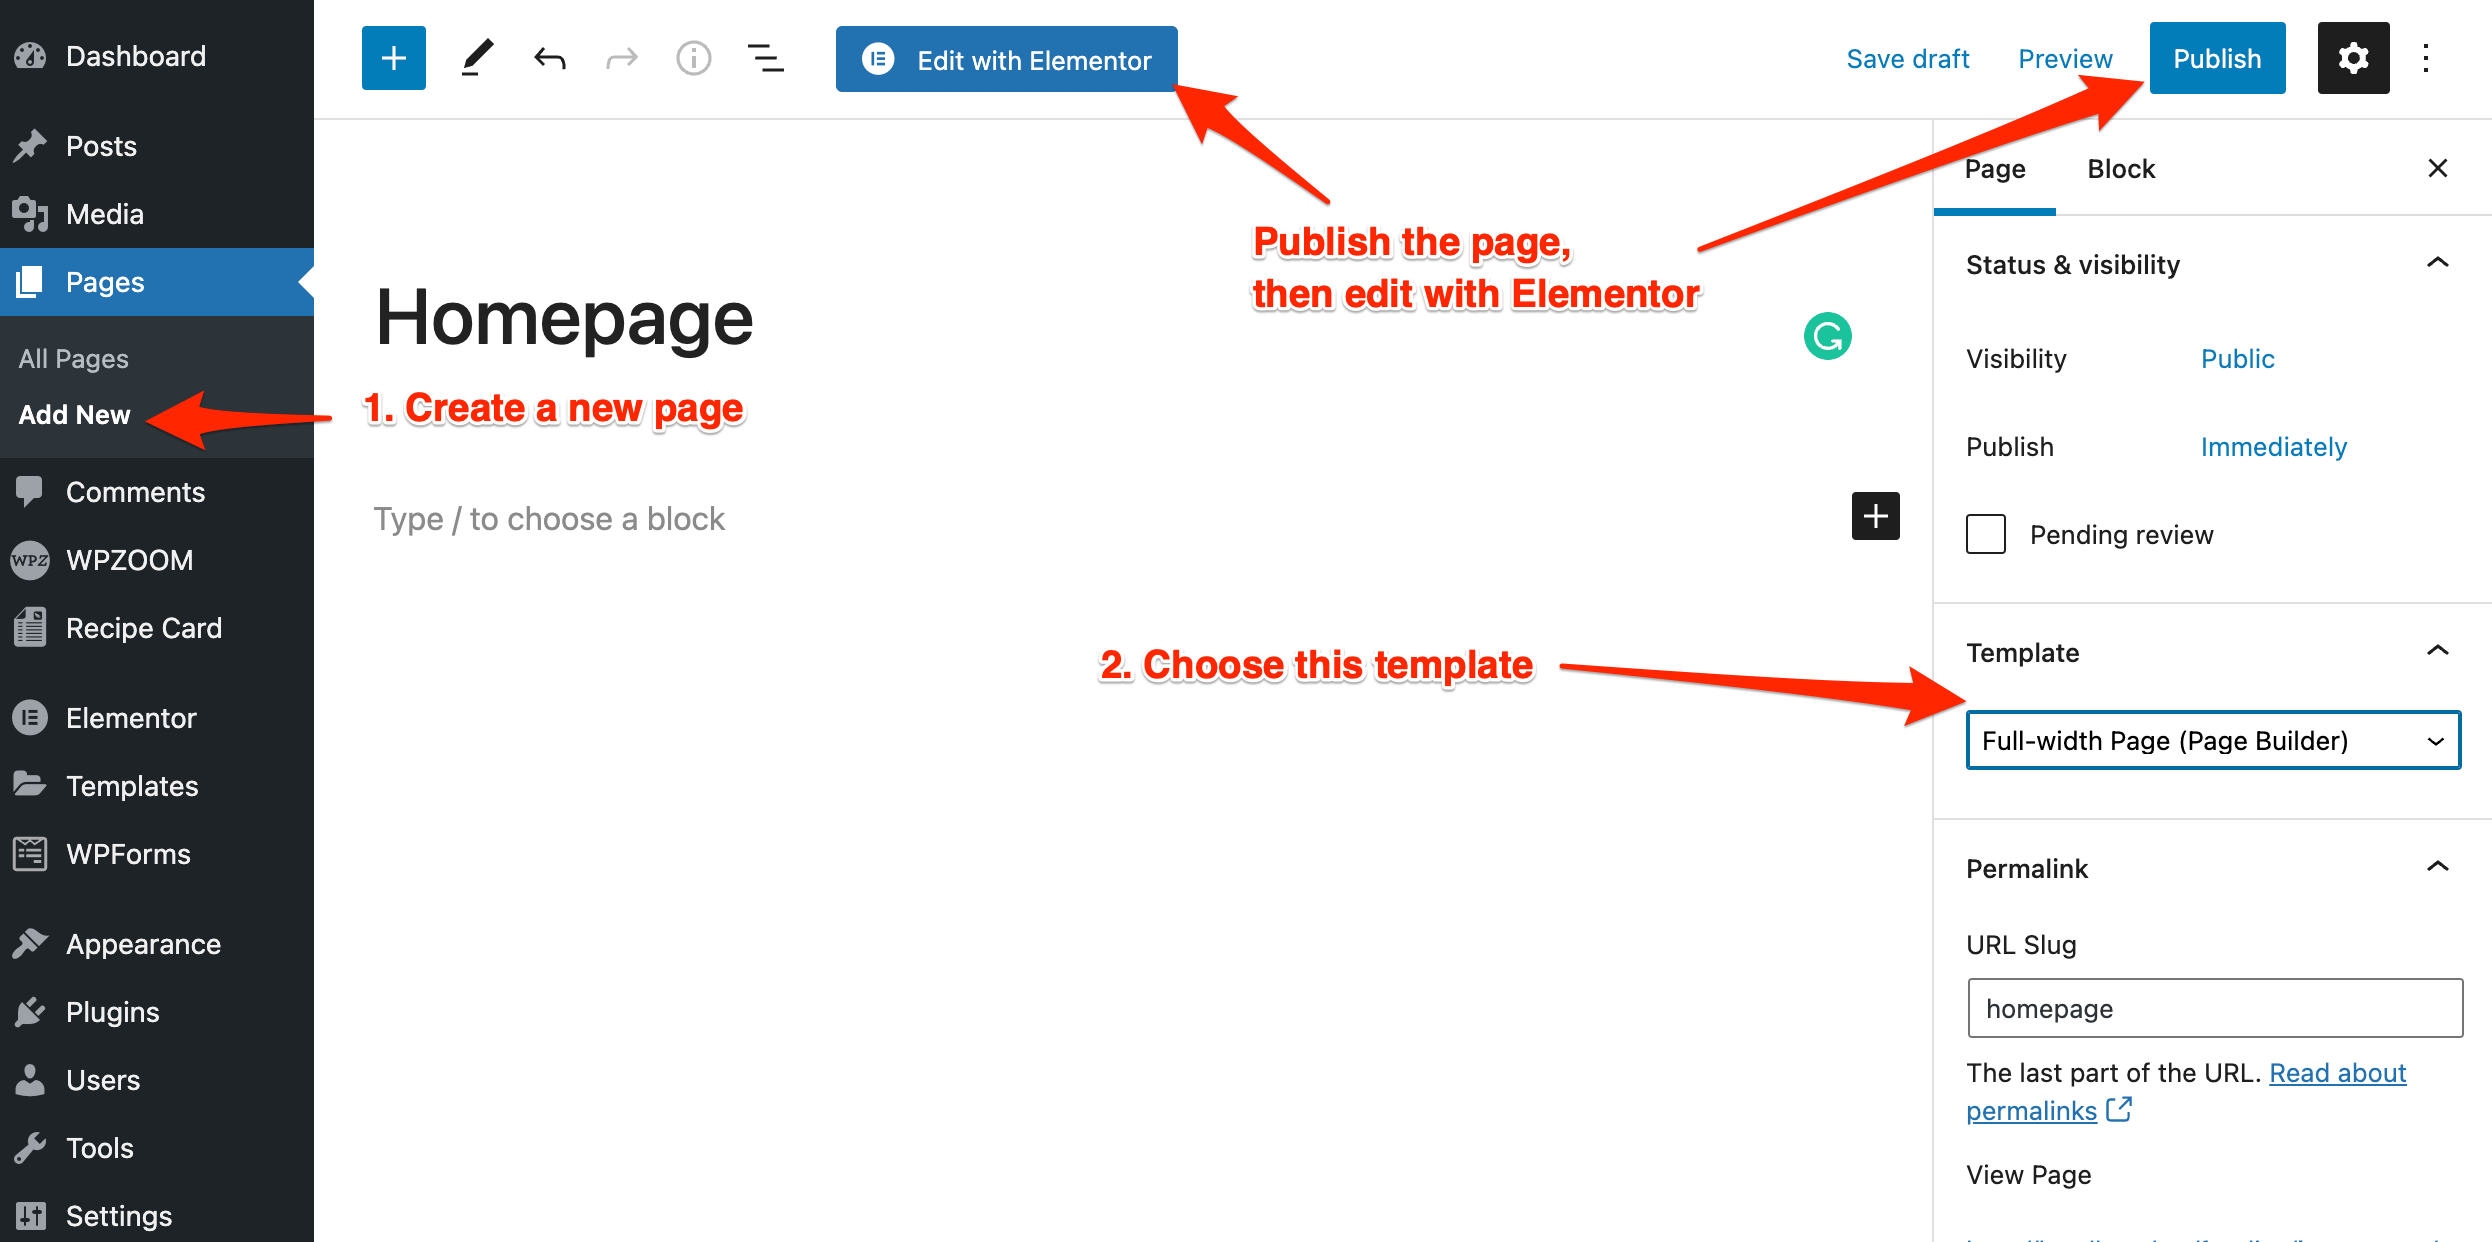Open the Settings menu
Screen dimensions: 2492x1242
click(157, 1216)
